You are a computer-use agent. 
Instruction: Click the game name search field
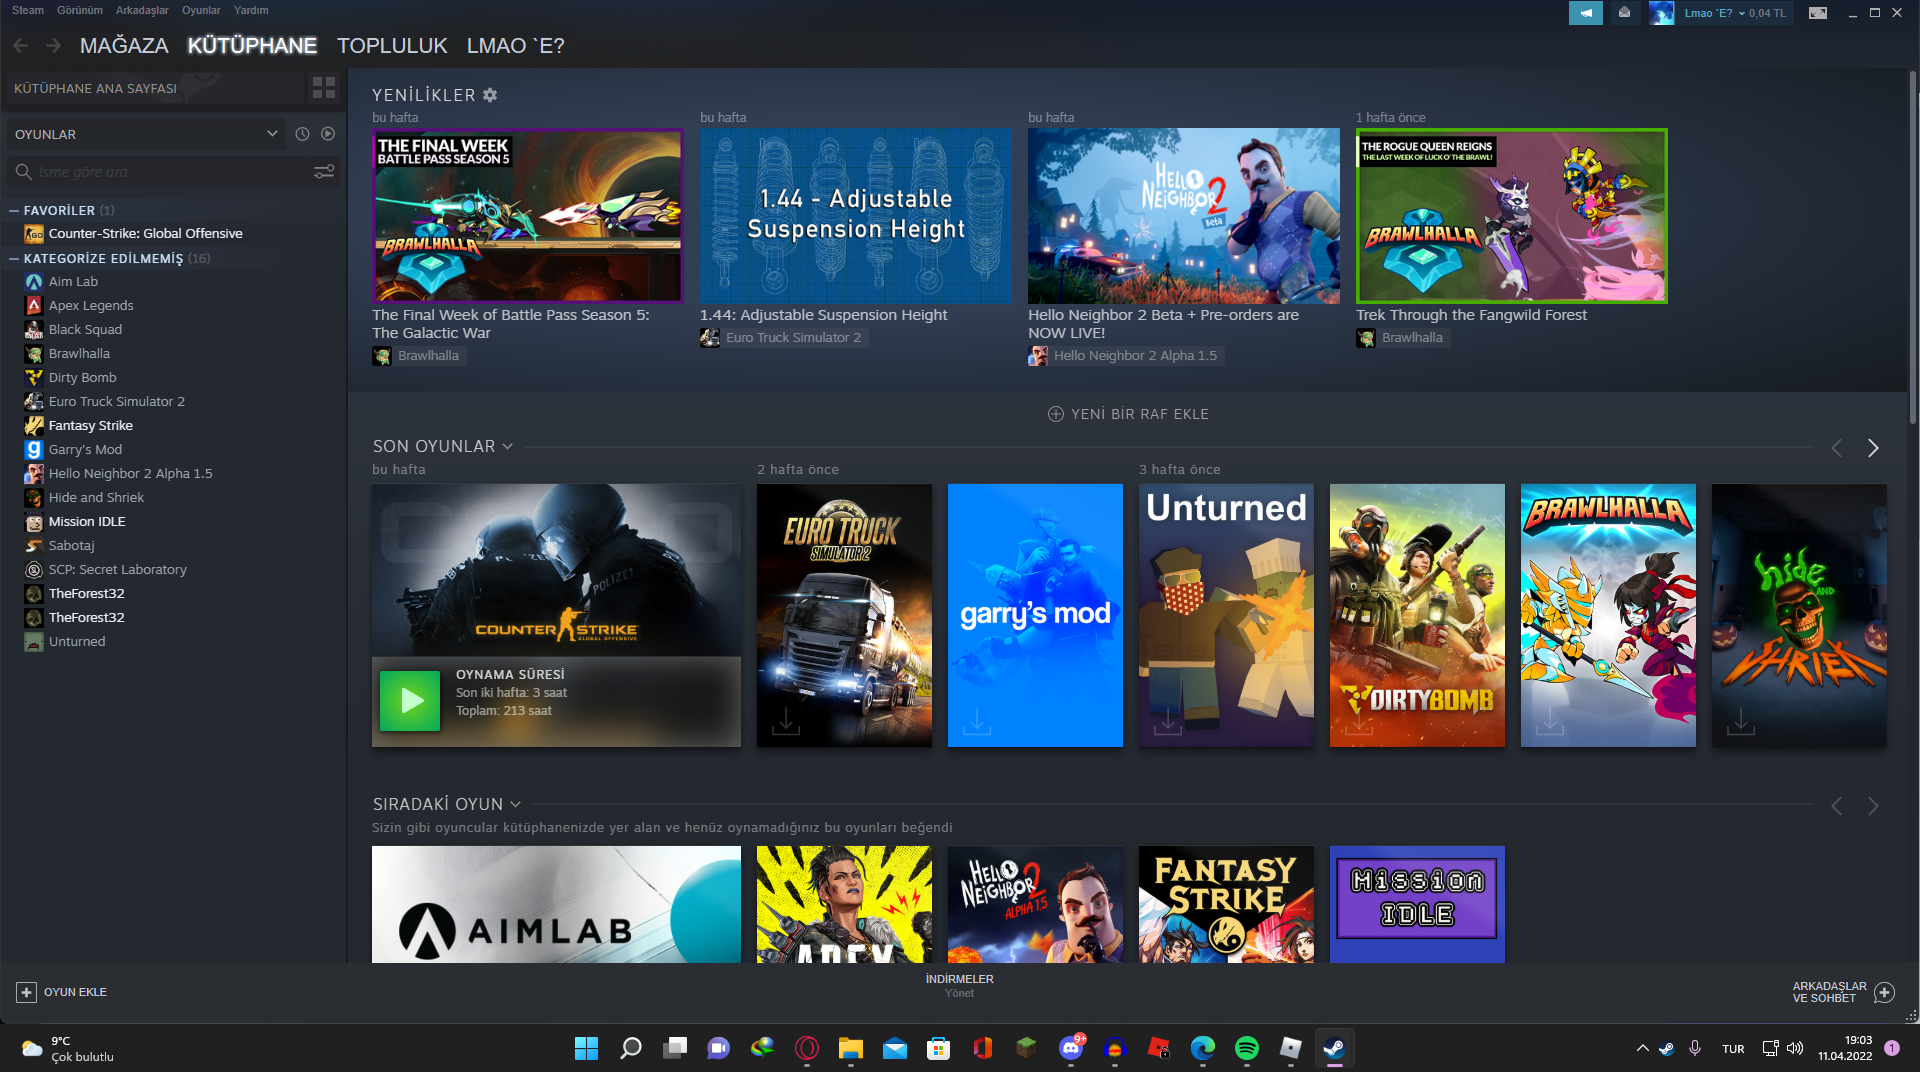(x=174, y=172)
